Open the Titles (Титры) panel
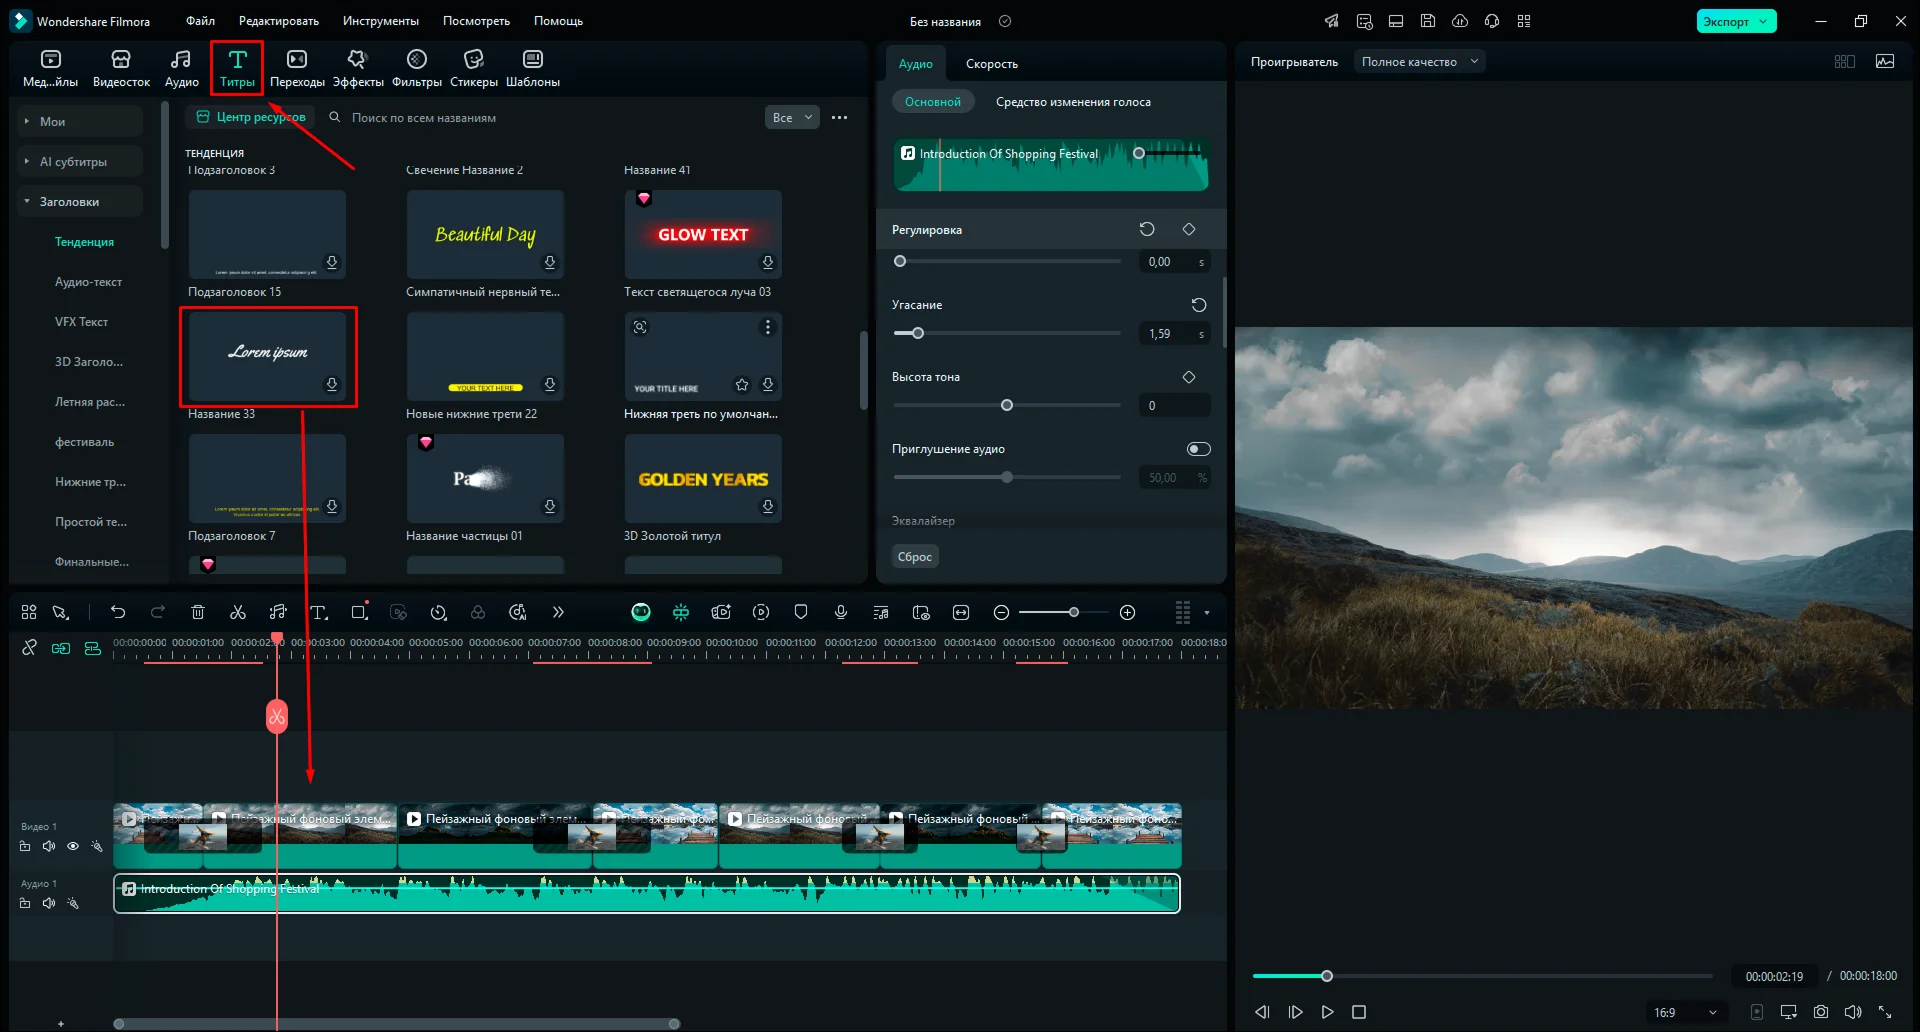This screenshot has height=1032, width=1920. (x=237, y=68)
